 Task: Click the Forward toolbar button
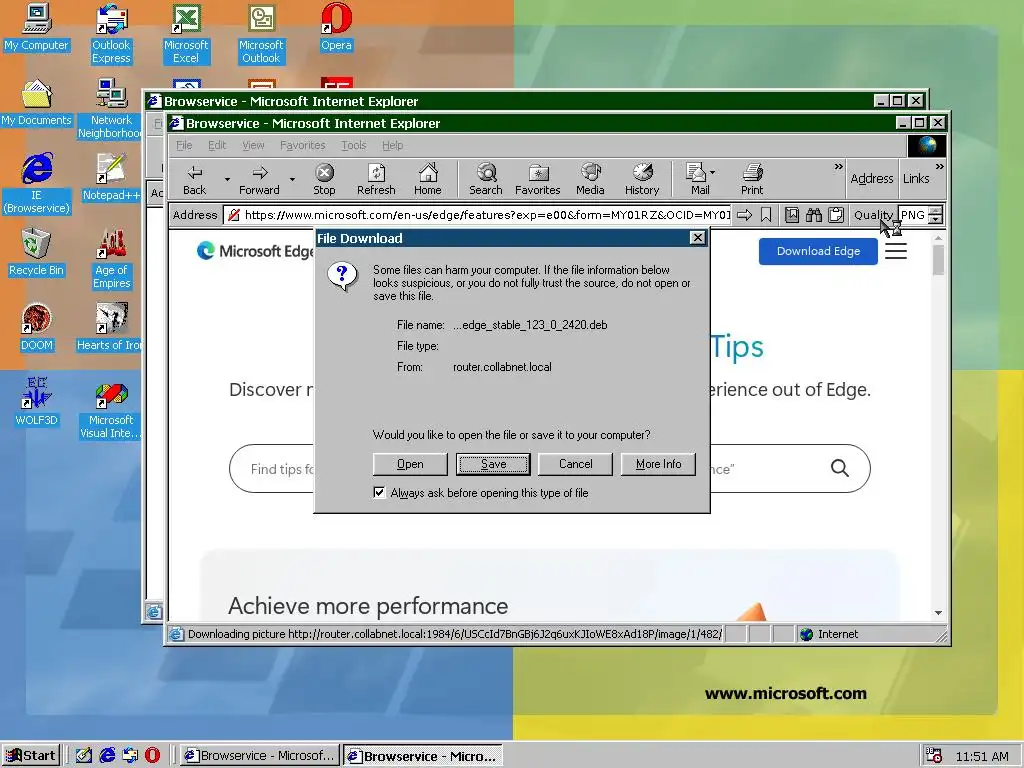pyautogui.click(x=259, y=180)
